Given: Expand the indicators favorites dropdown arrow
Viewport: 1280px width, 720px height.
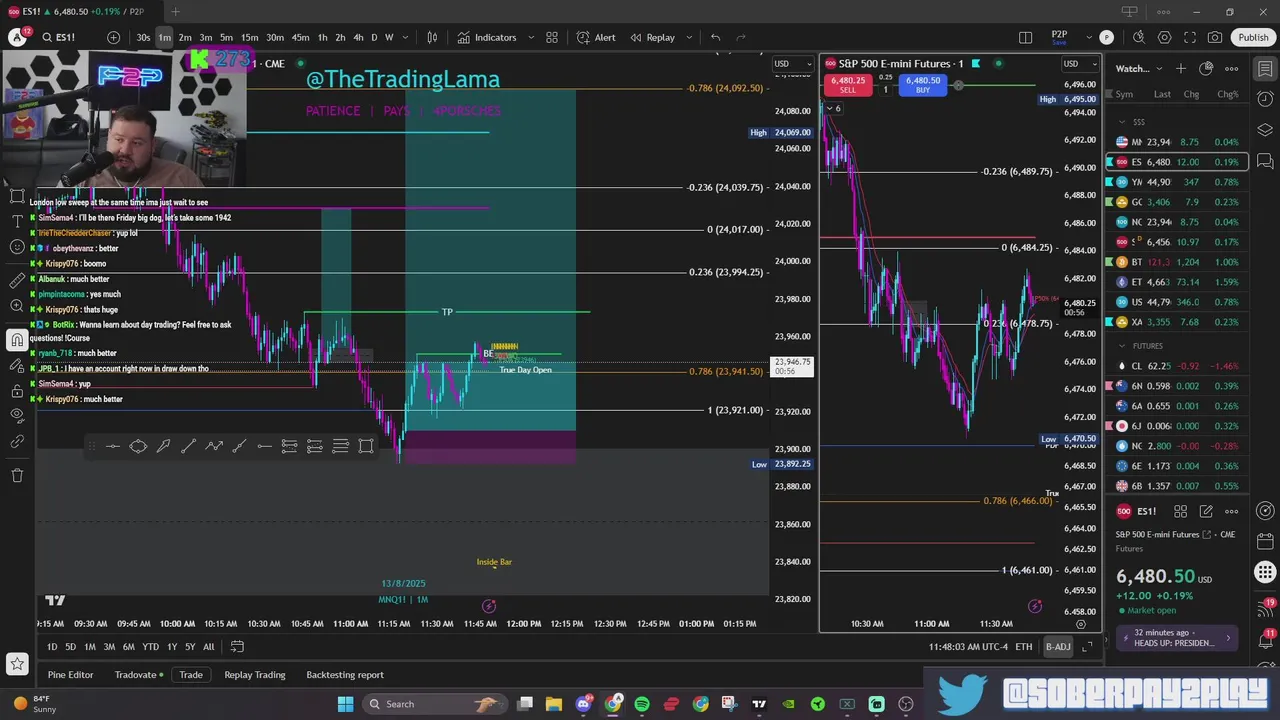Looking at the screenshot, I should [x=530, y=37].
